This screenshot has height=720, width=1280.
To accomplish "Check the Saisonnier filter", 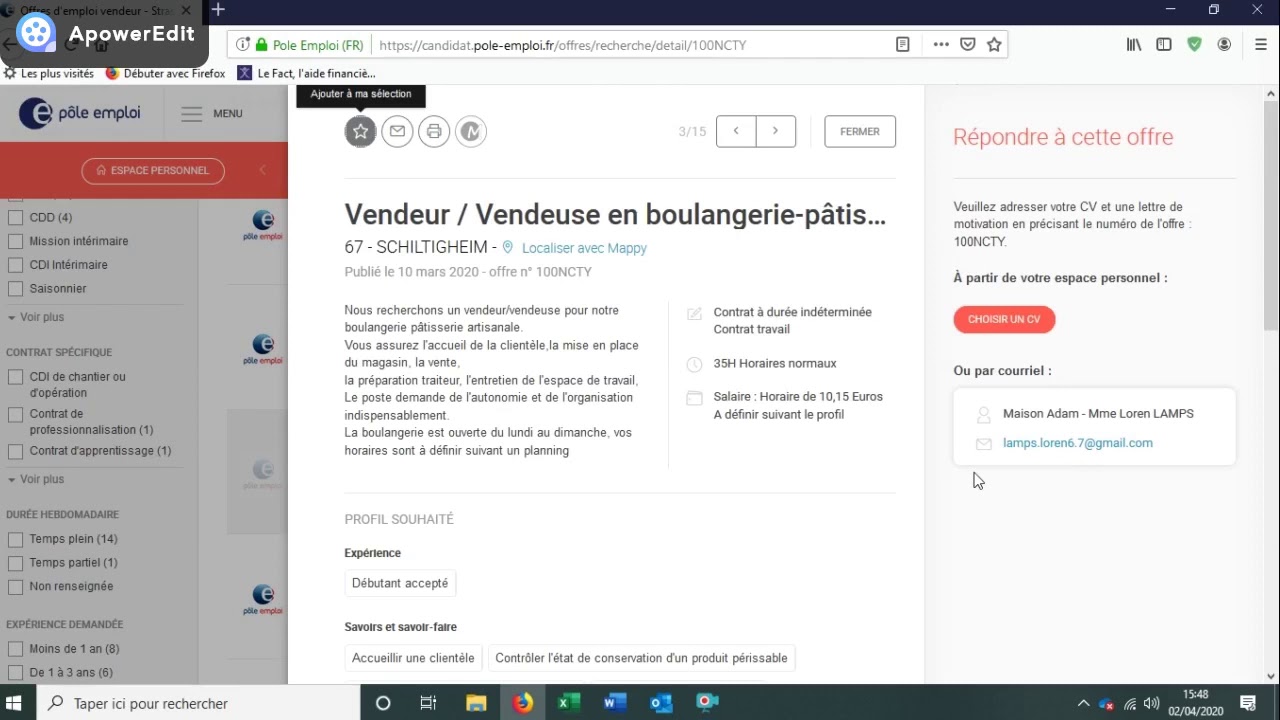I will (15, 289).
